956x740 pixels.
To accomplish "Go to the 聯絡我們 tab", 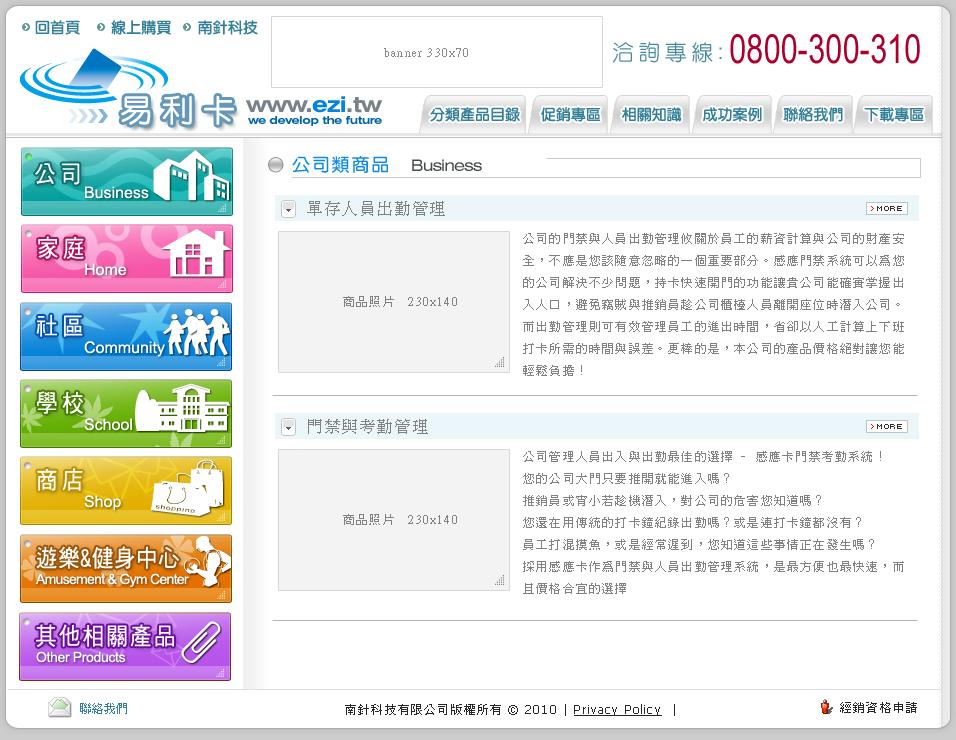I will (x=813, y=115).
